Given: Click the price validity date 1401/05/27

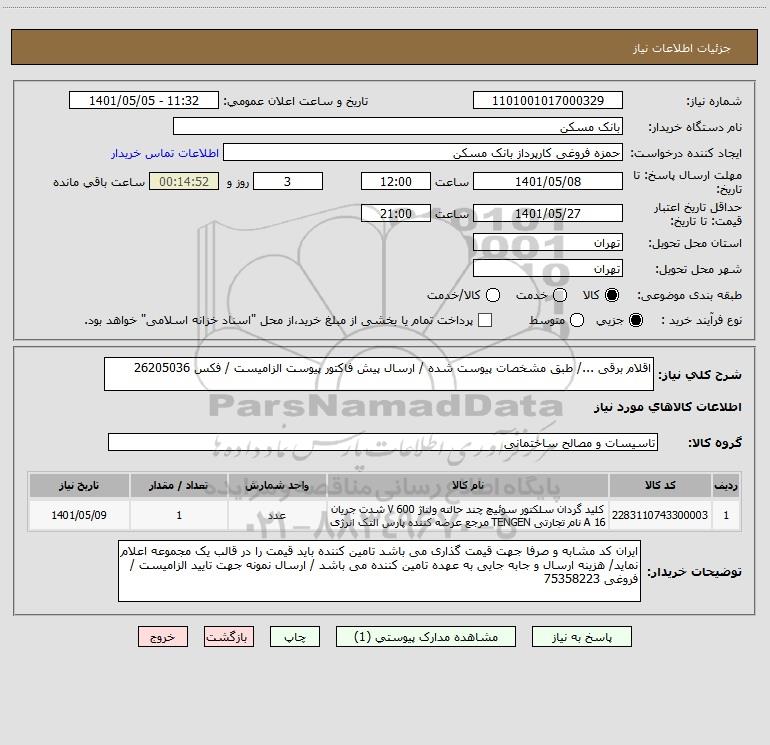Looking at the screenshot, I should point(548,213).
